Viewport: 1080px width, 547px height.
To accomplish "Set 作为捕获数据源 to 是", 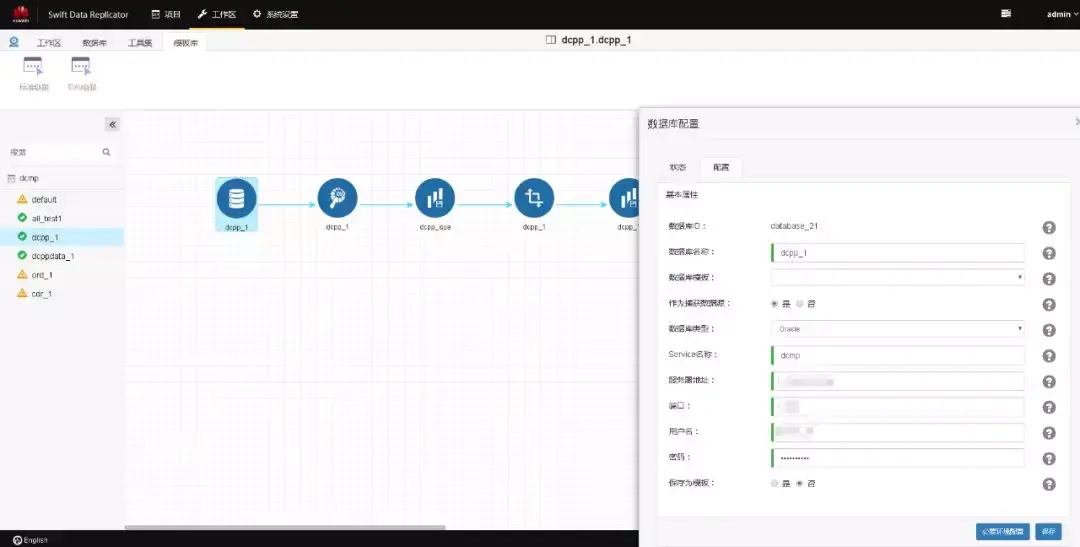I will click(x=775, y=303).
